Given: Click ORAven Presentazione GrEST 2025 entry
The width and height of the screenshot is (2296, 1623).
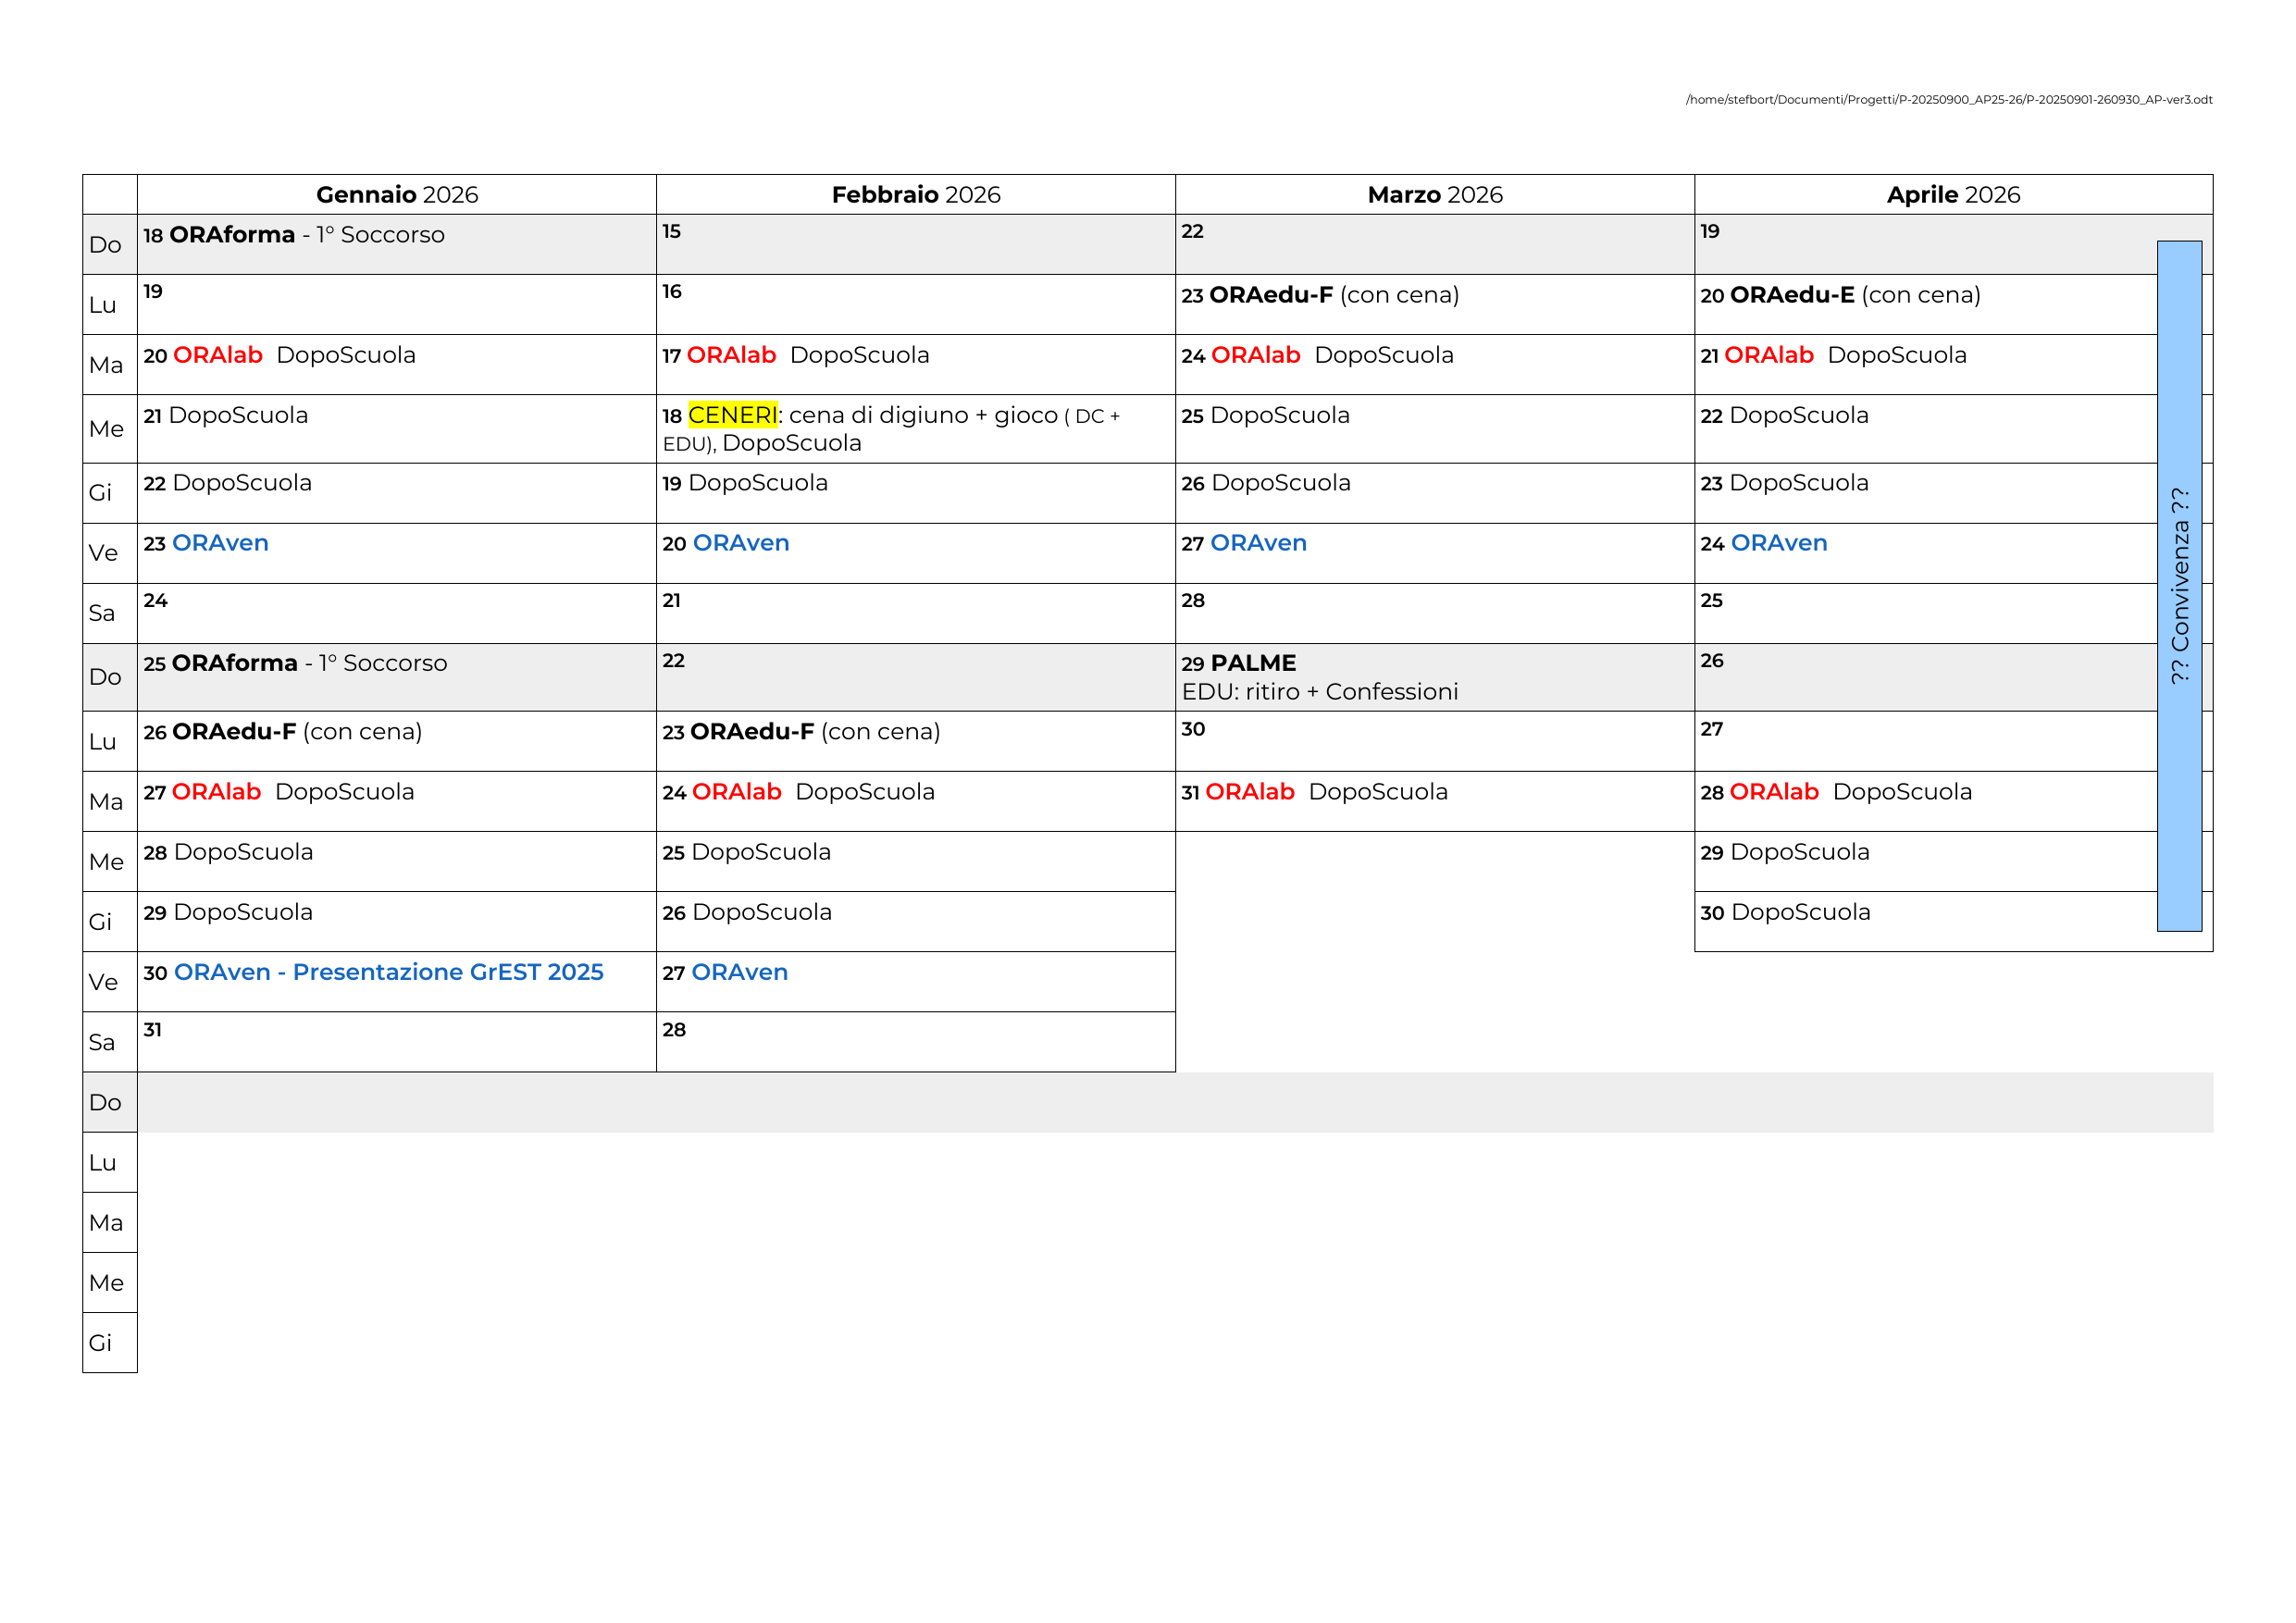Looking at the screenshot, I should tap(388, 972).
